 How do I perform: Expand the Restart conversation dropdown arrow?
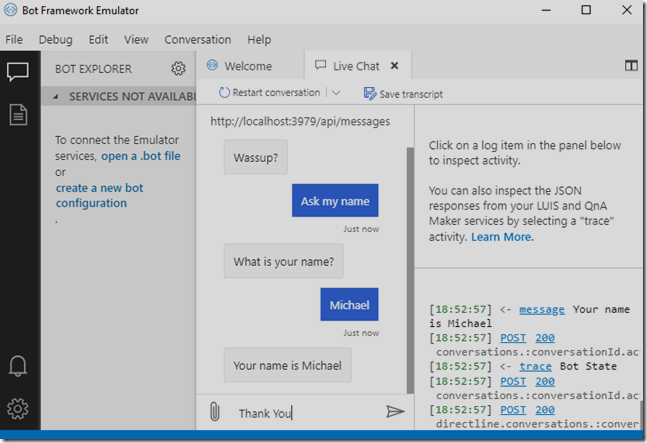point(336,93)
